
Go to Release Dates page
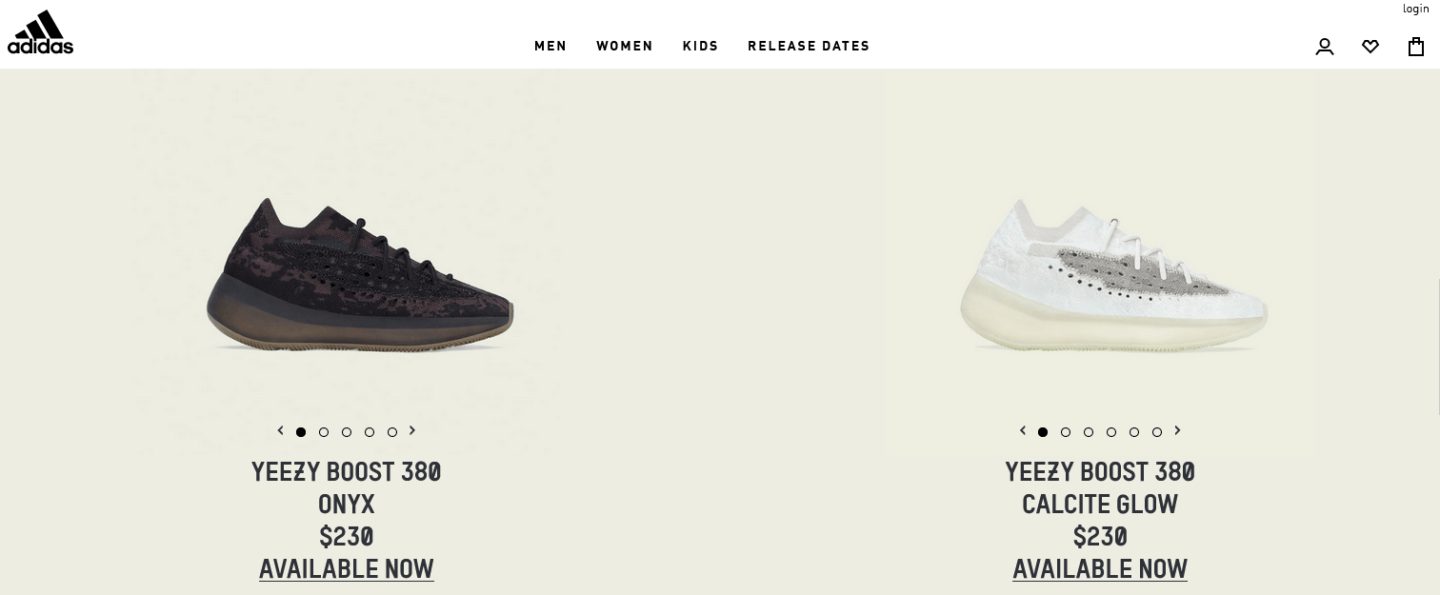808,46
